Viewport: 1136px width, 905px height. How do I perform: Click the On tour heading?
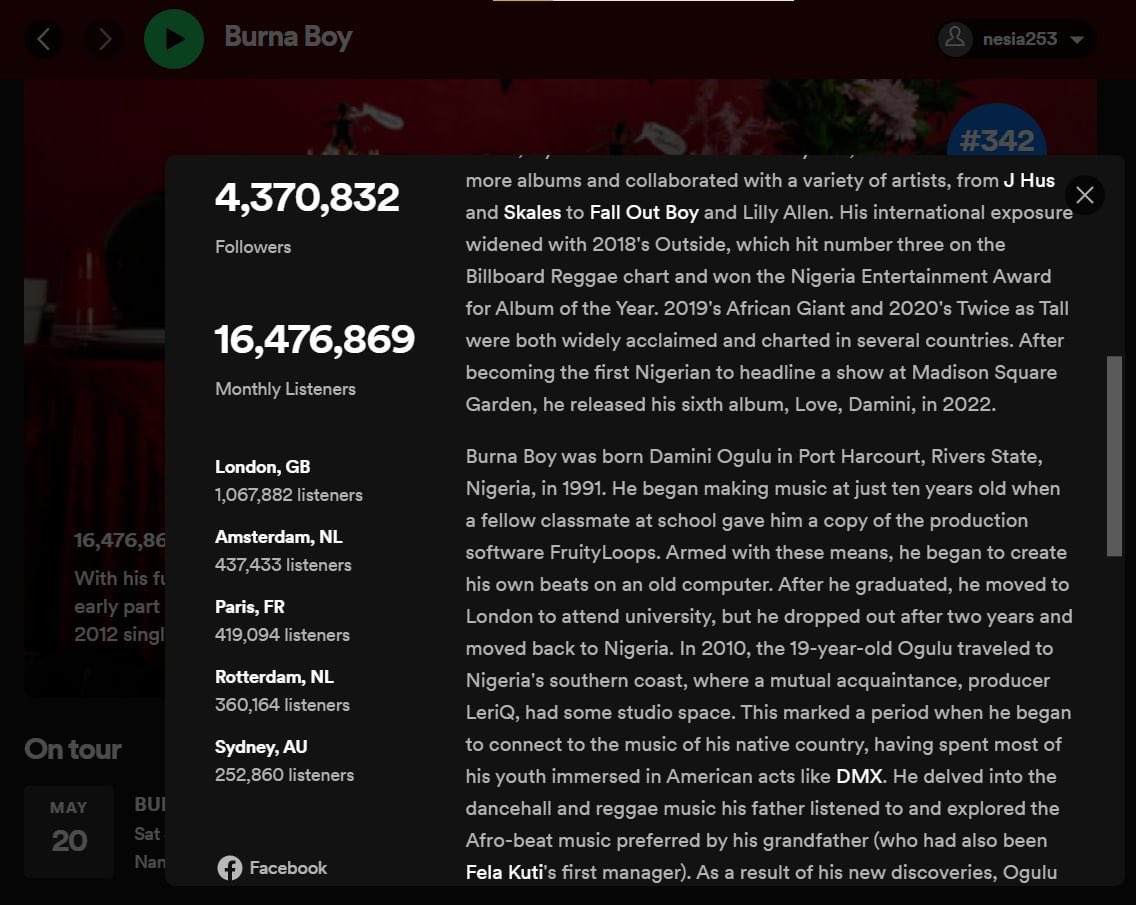(73, 749)
